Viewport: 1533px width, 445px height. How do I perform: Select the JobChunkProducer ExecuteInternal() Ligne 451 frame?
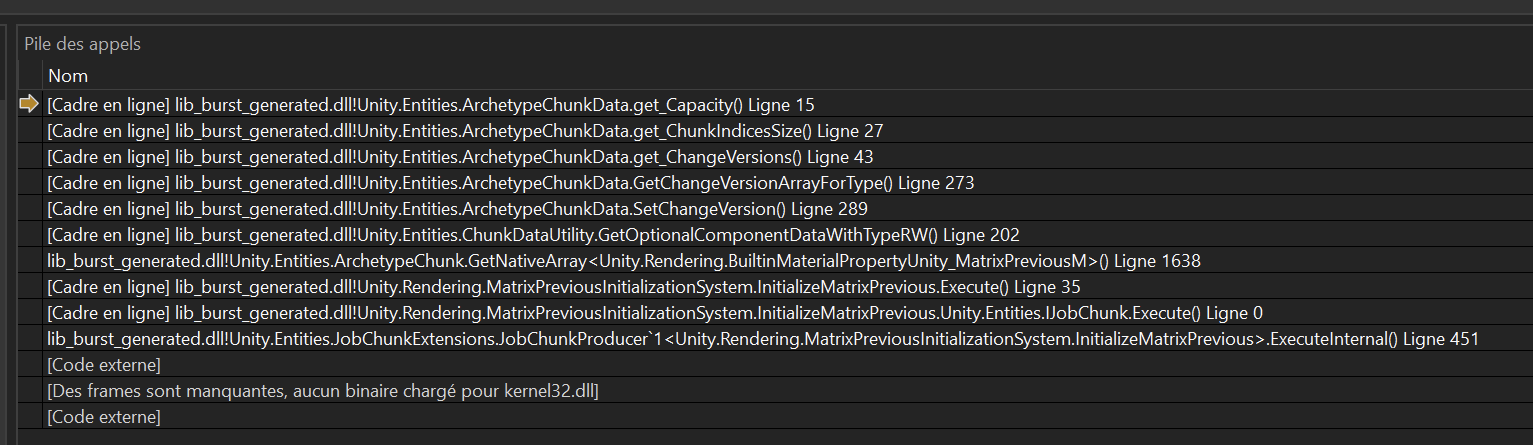(x=762, y=339)
